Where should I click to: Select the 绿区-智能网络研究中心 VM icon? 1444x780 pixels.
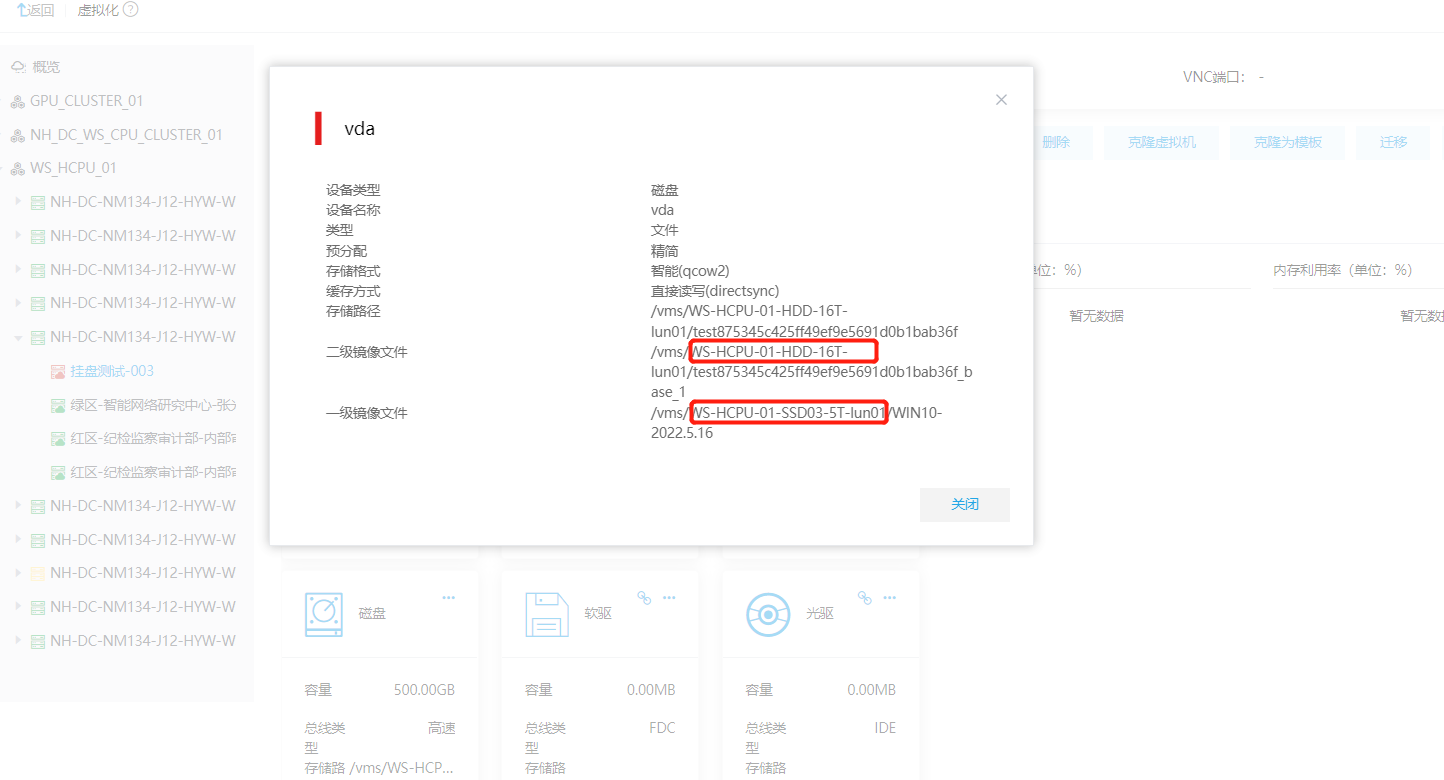[59, 405]
